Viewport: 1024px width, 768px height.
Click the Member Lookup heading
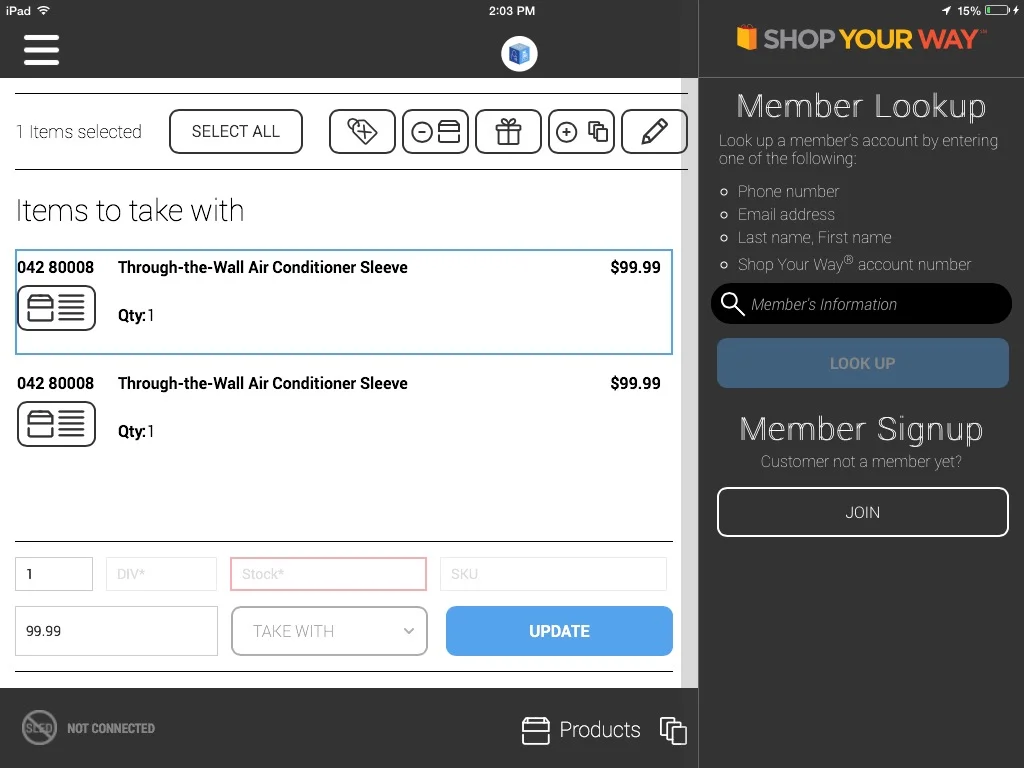point(861,106)
